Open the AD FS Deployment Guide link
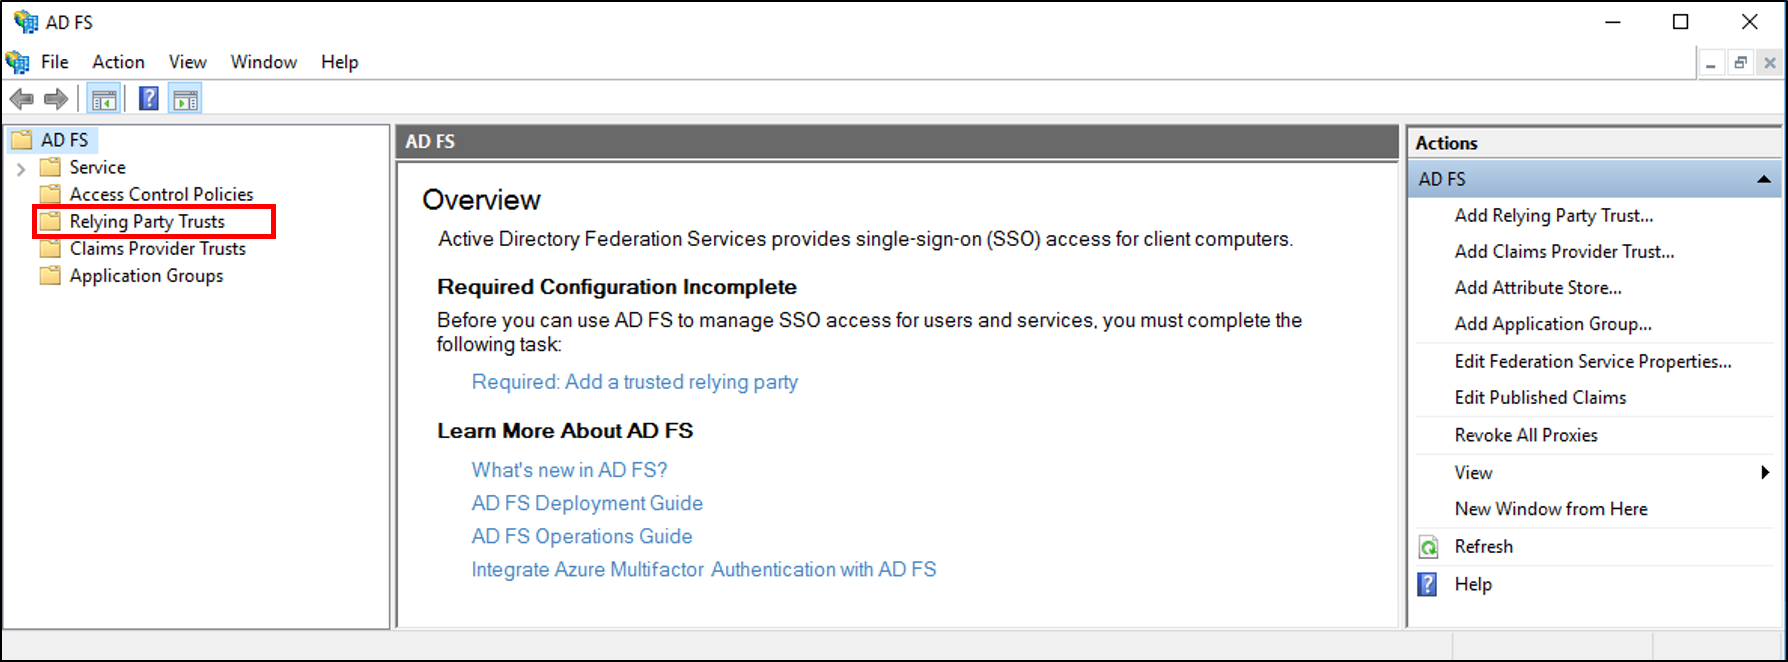This screenshot has height=662, width=1788. click(x=587, y=503)
